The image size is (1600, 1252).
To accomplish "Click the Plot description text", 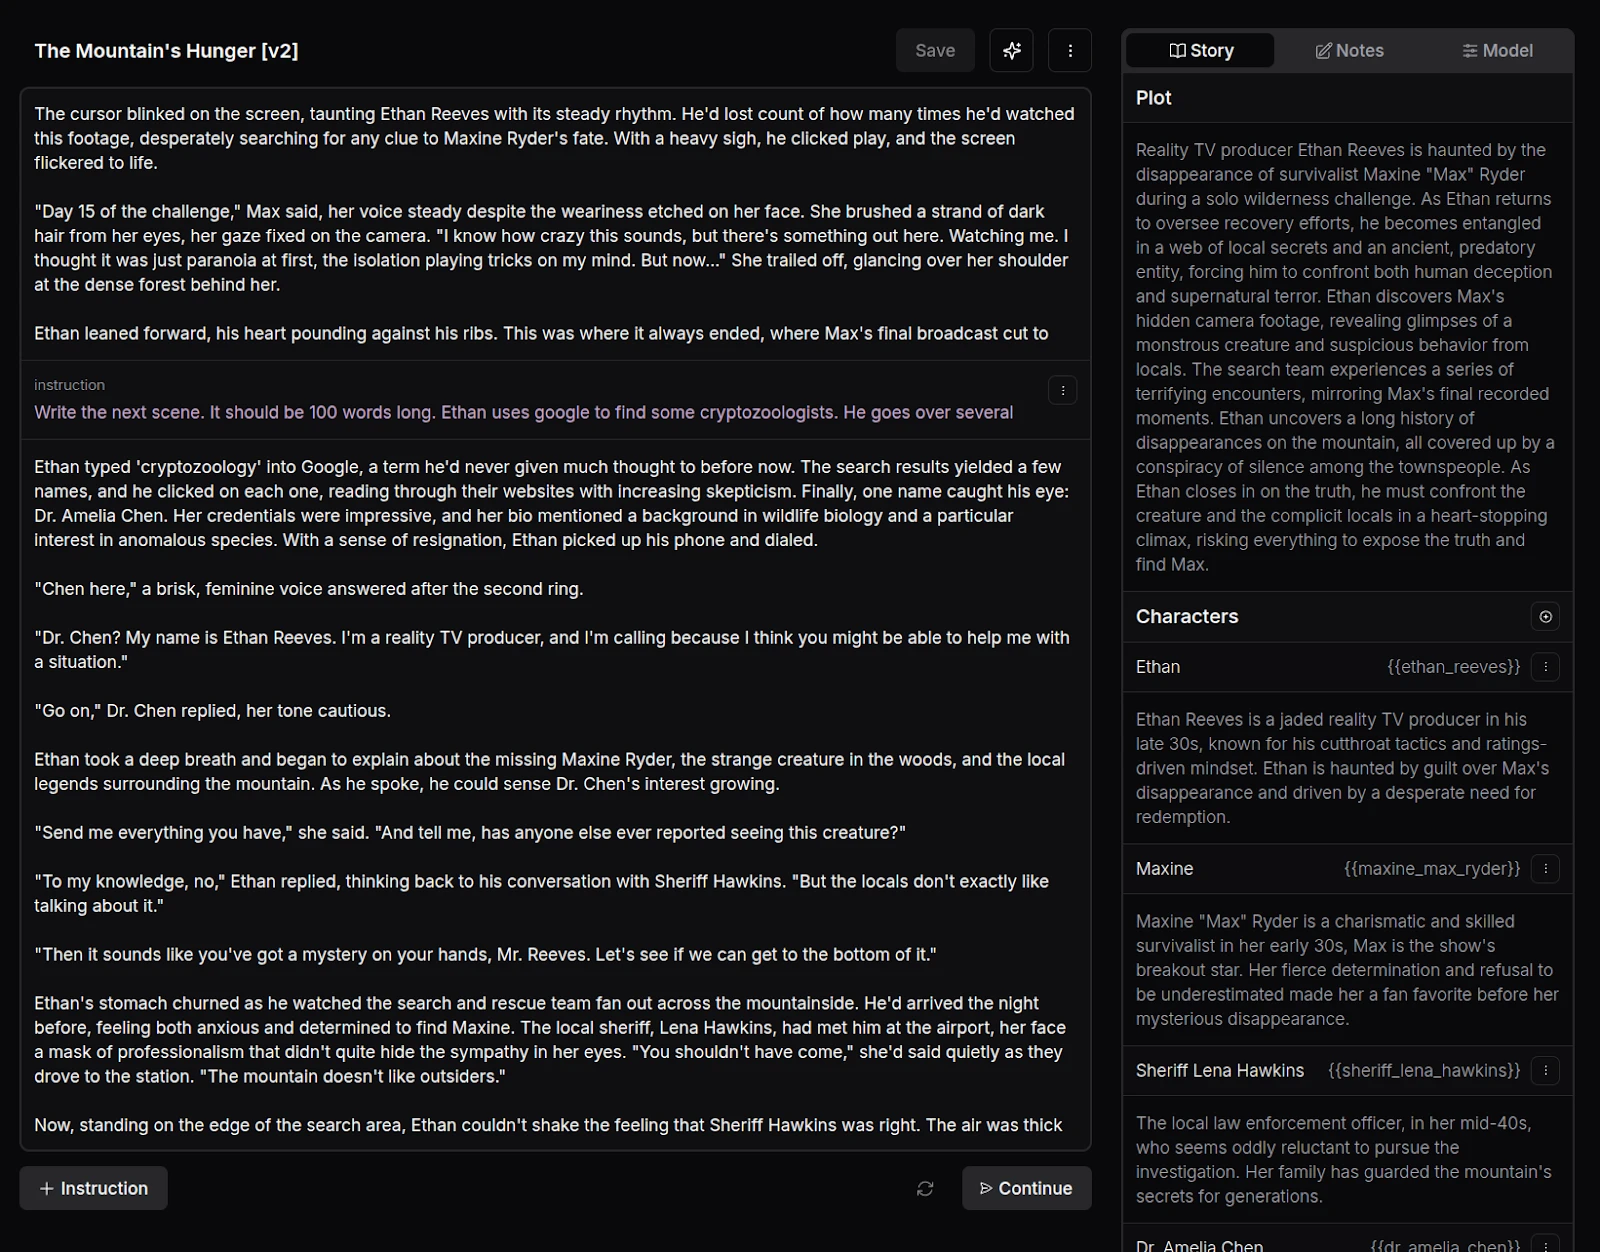I will pos(1344,357).
